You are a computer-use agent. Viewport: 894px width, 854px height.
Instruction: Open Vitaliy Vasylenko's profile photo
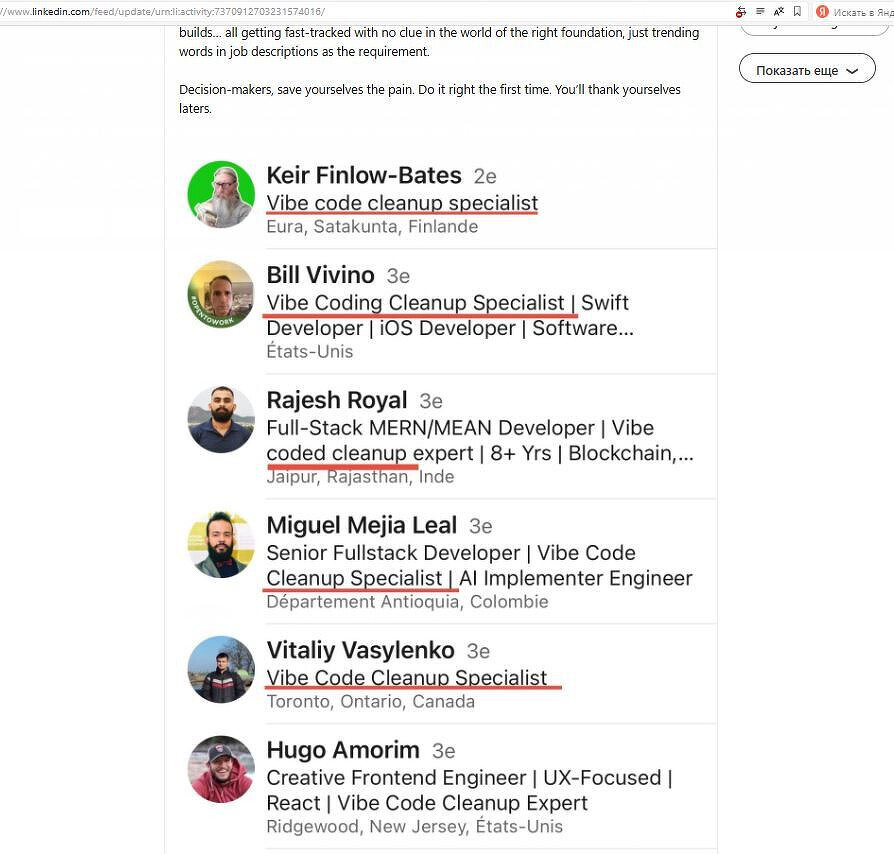coord(221,669)
